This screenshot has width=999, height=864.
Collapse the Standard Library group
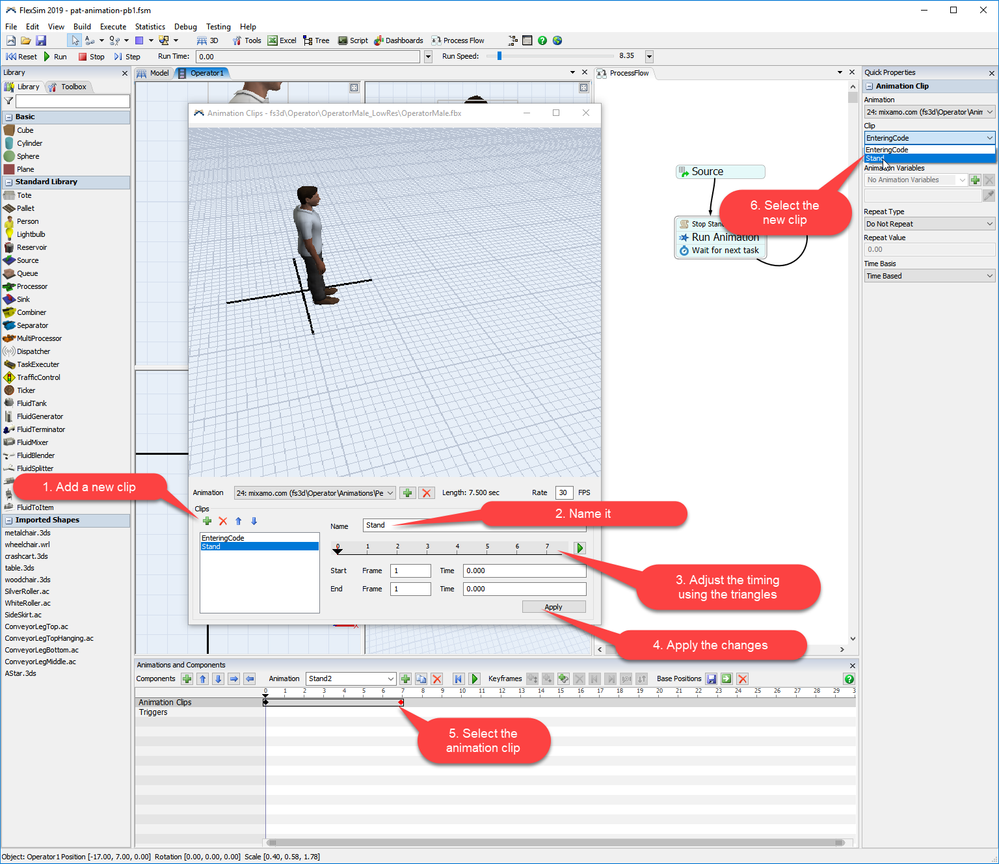[9, 182]
